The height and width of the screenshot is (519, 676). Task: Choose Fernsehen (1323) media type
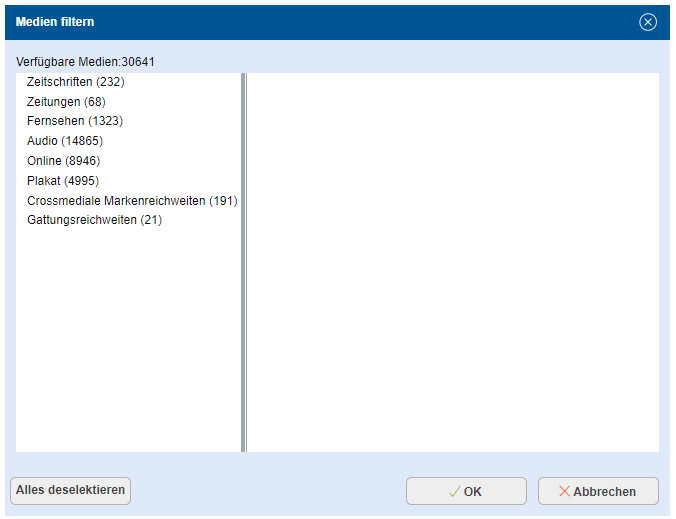pyautogui.click(x=75, y=121)
